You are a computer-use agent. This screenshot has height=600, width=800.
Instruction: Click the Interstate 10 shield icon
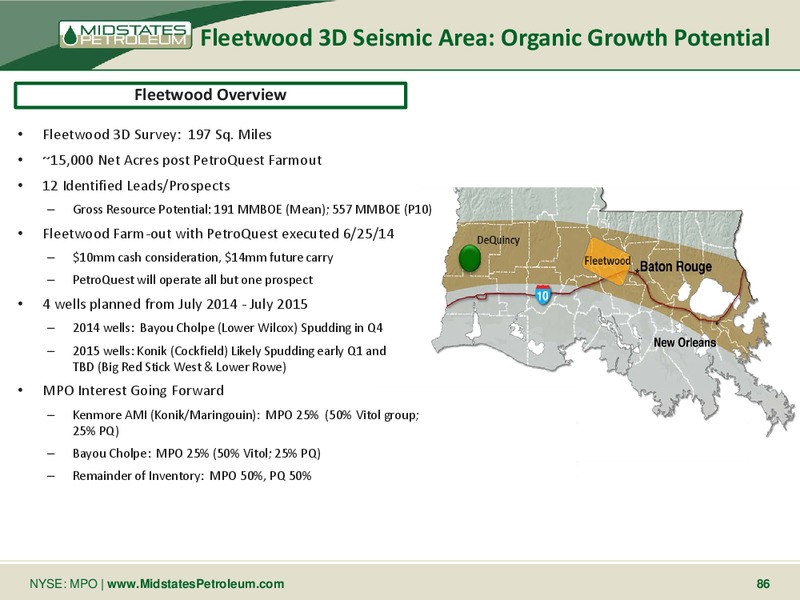tap(543, 294)
